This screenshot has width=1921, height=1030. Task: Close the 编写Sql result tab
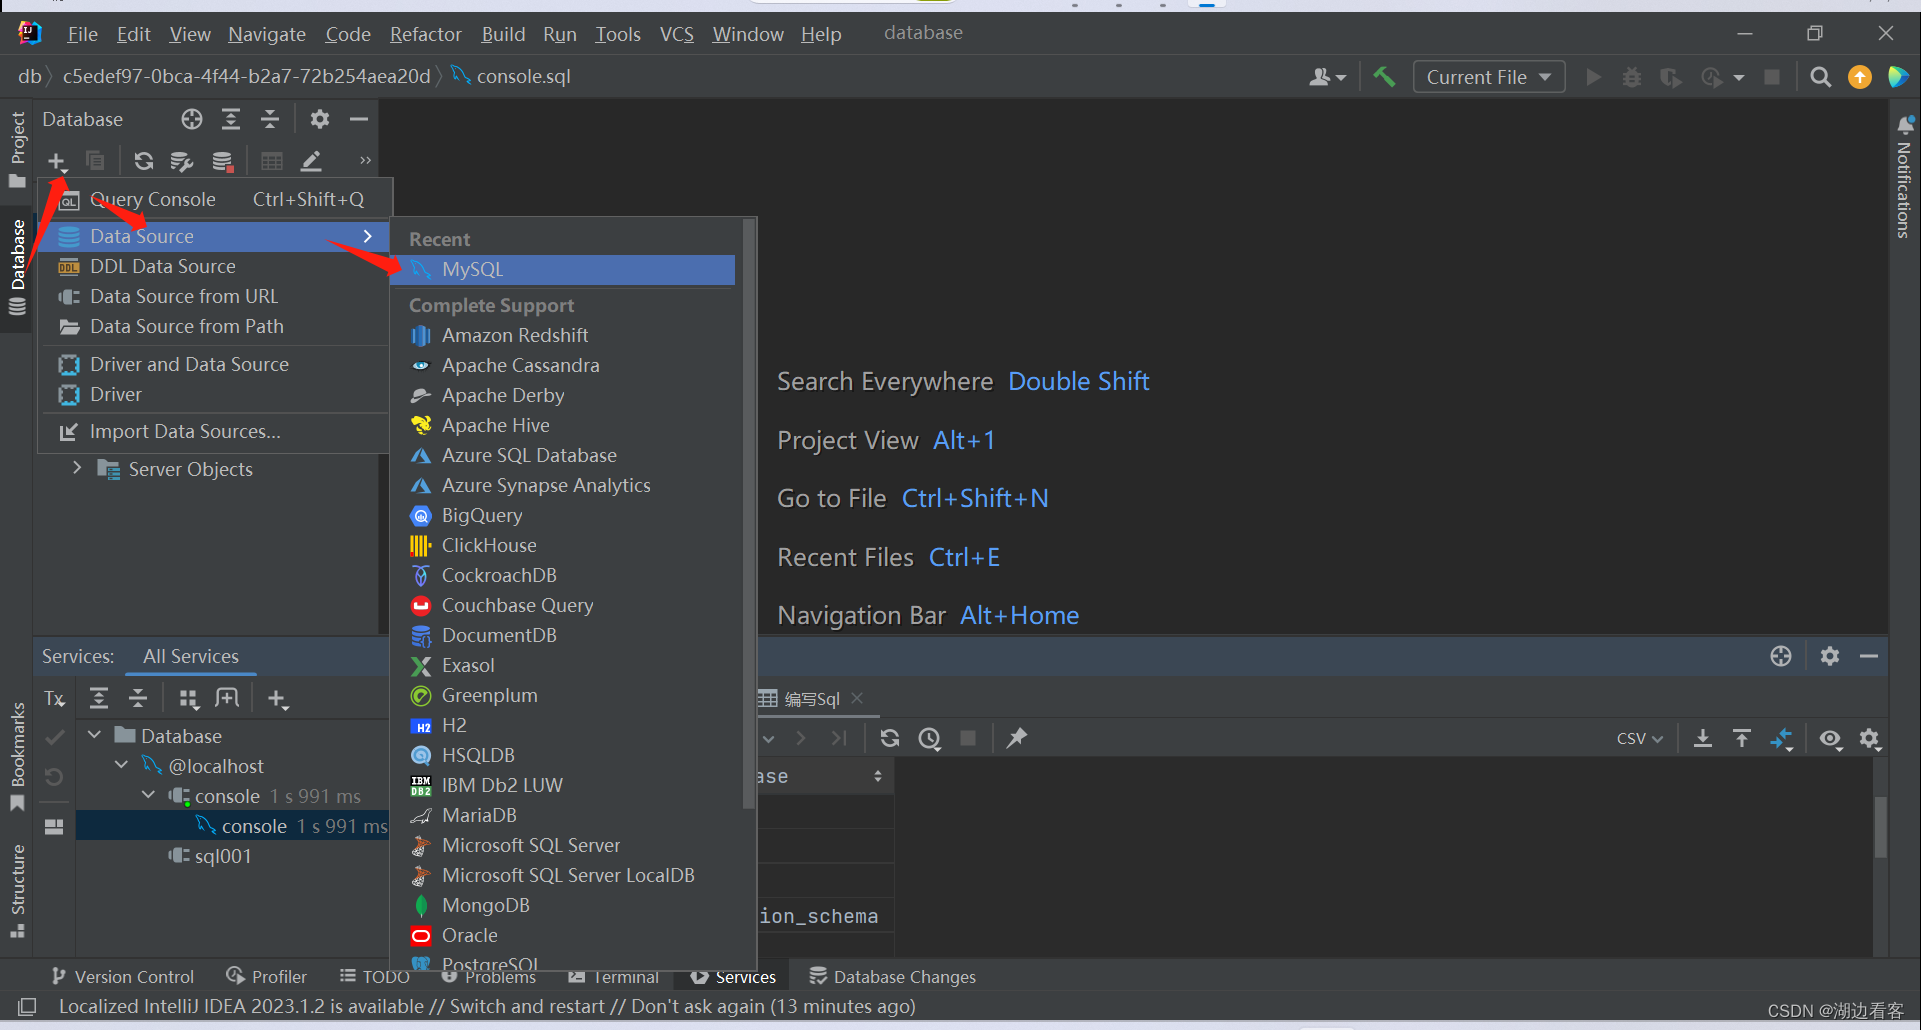click(x=857, y=698)
